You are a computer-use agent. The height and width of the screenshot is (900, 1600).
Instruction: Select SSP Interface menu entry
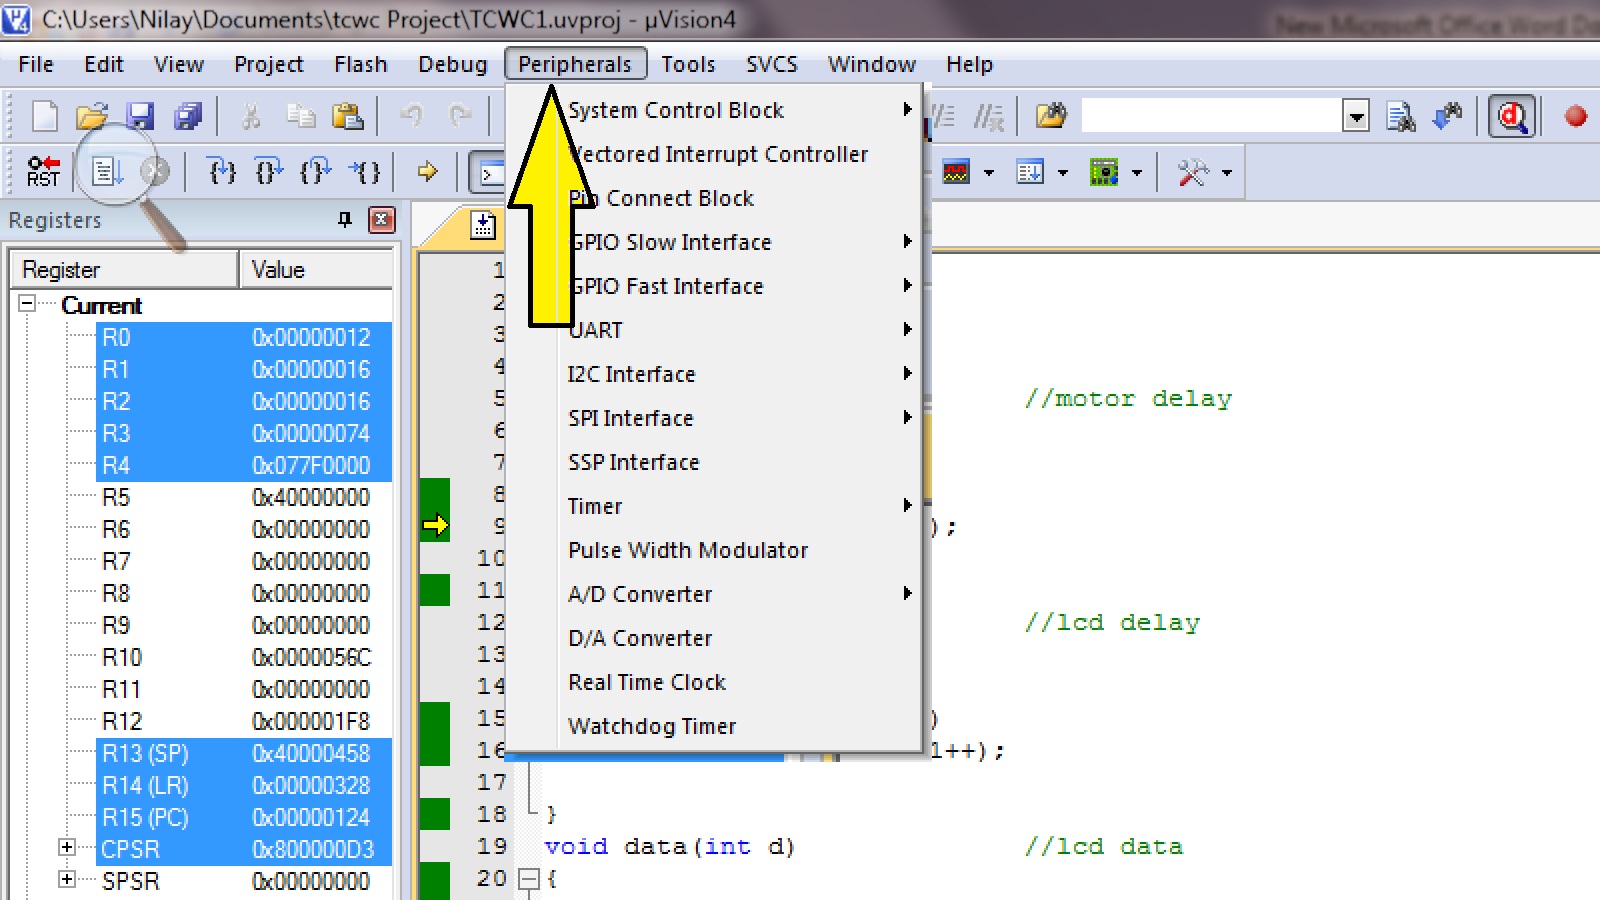pos(714,462)
